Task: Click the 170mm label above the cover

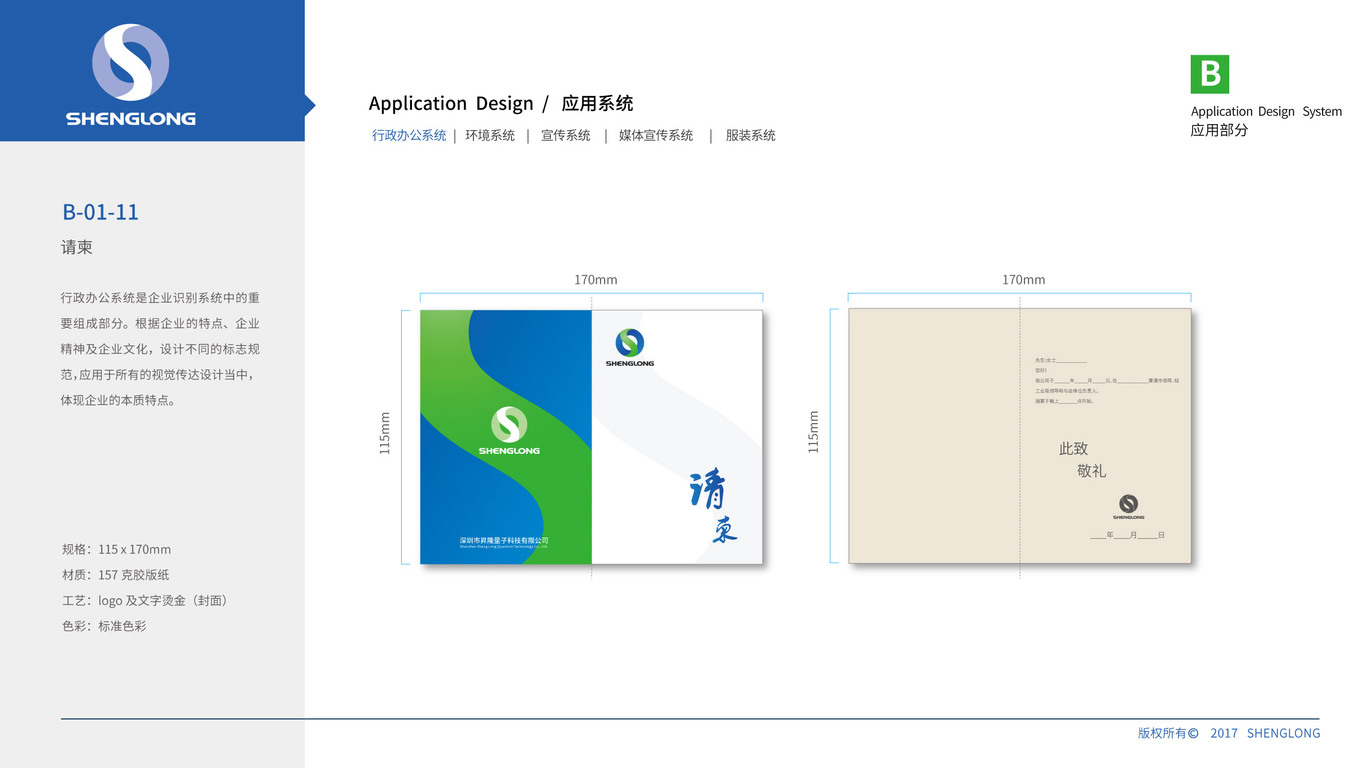Action: [x=595, y=280]
